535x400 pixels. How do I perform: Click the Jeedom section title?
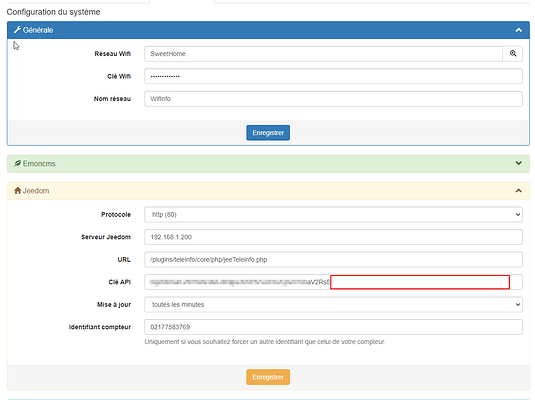click(x=36, y=191)
